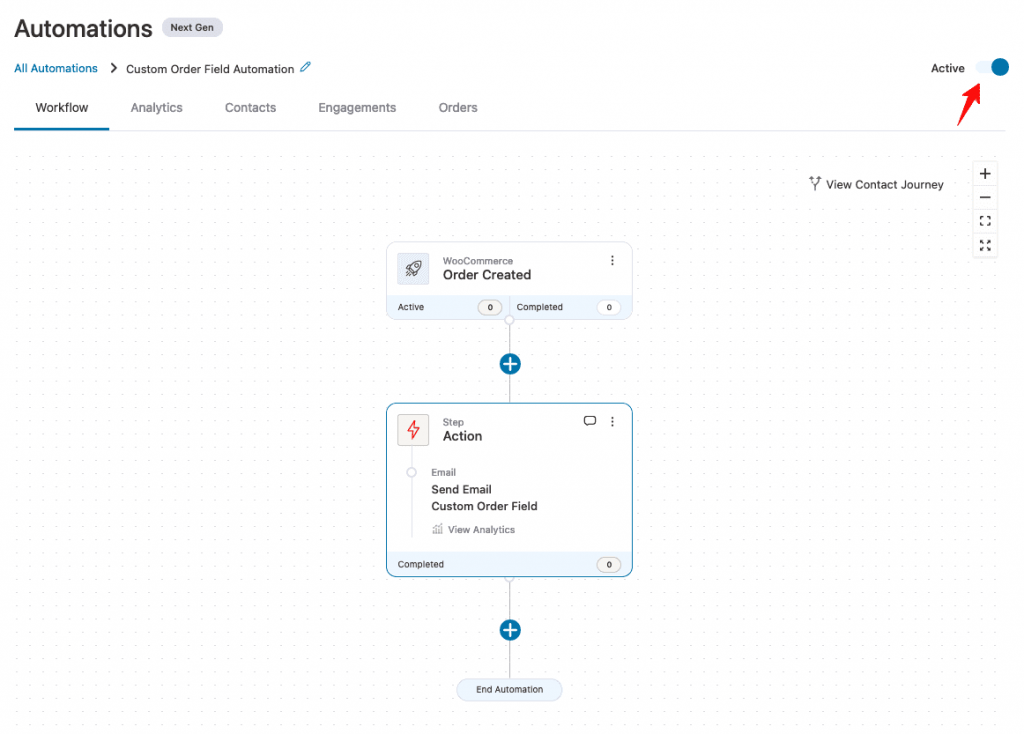Open the Workflow tab
1024x734 pixels.
click(61, 108)
